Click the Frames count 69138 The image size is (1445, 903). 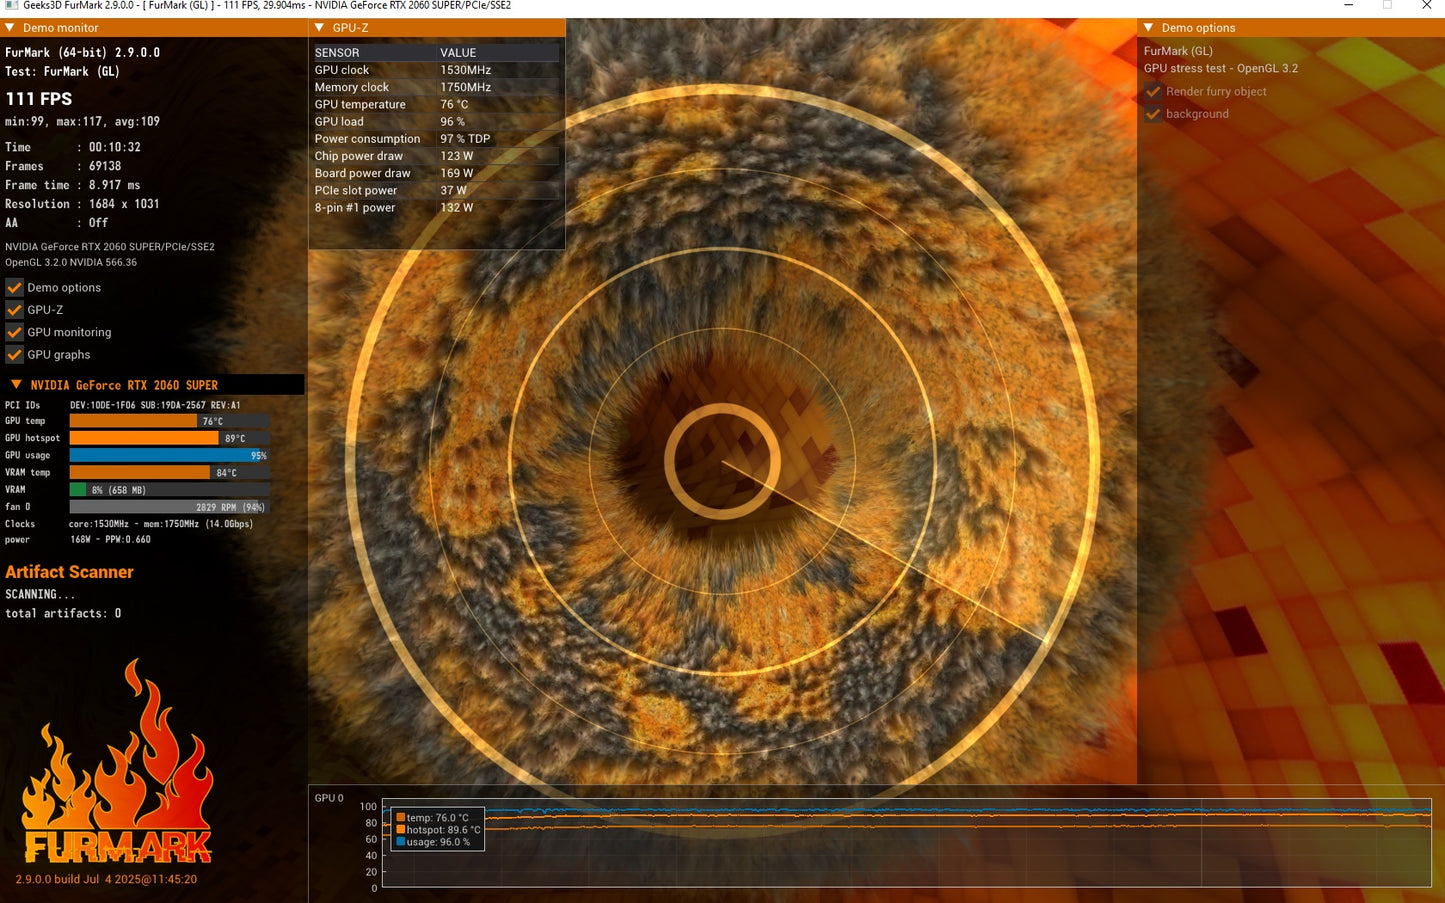click(105, 166)
